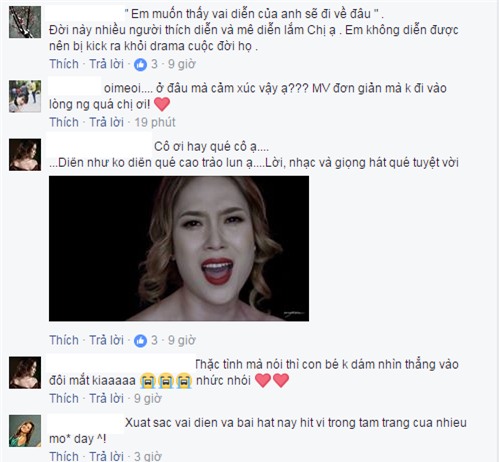Click the double red hearts after 'nhức nhói'

(272, 380)
